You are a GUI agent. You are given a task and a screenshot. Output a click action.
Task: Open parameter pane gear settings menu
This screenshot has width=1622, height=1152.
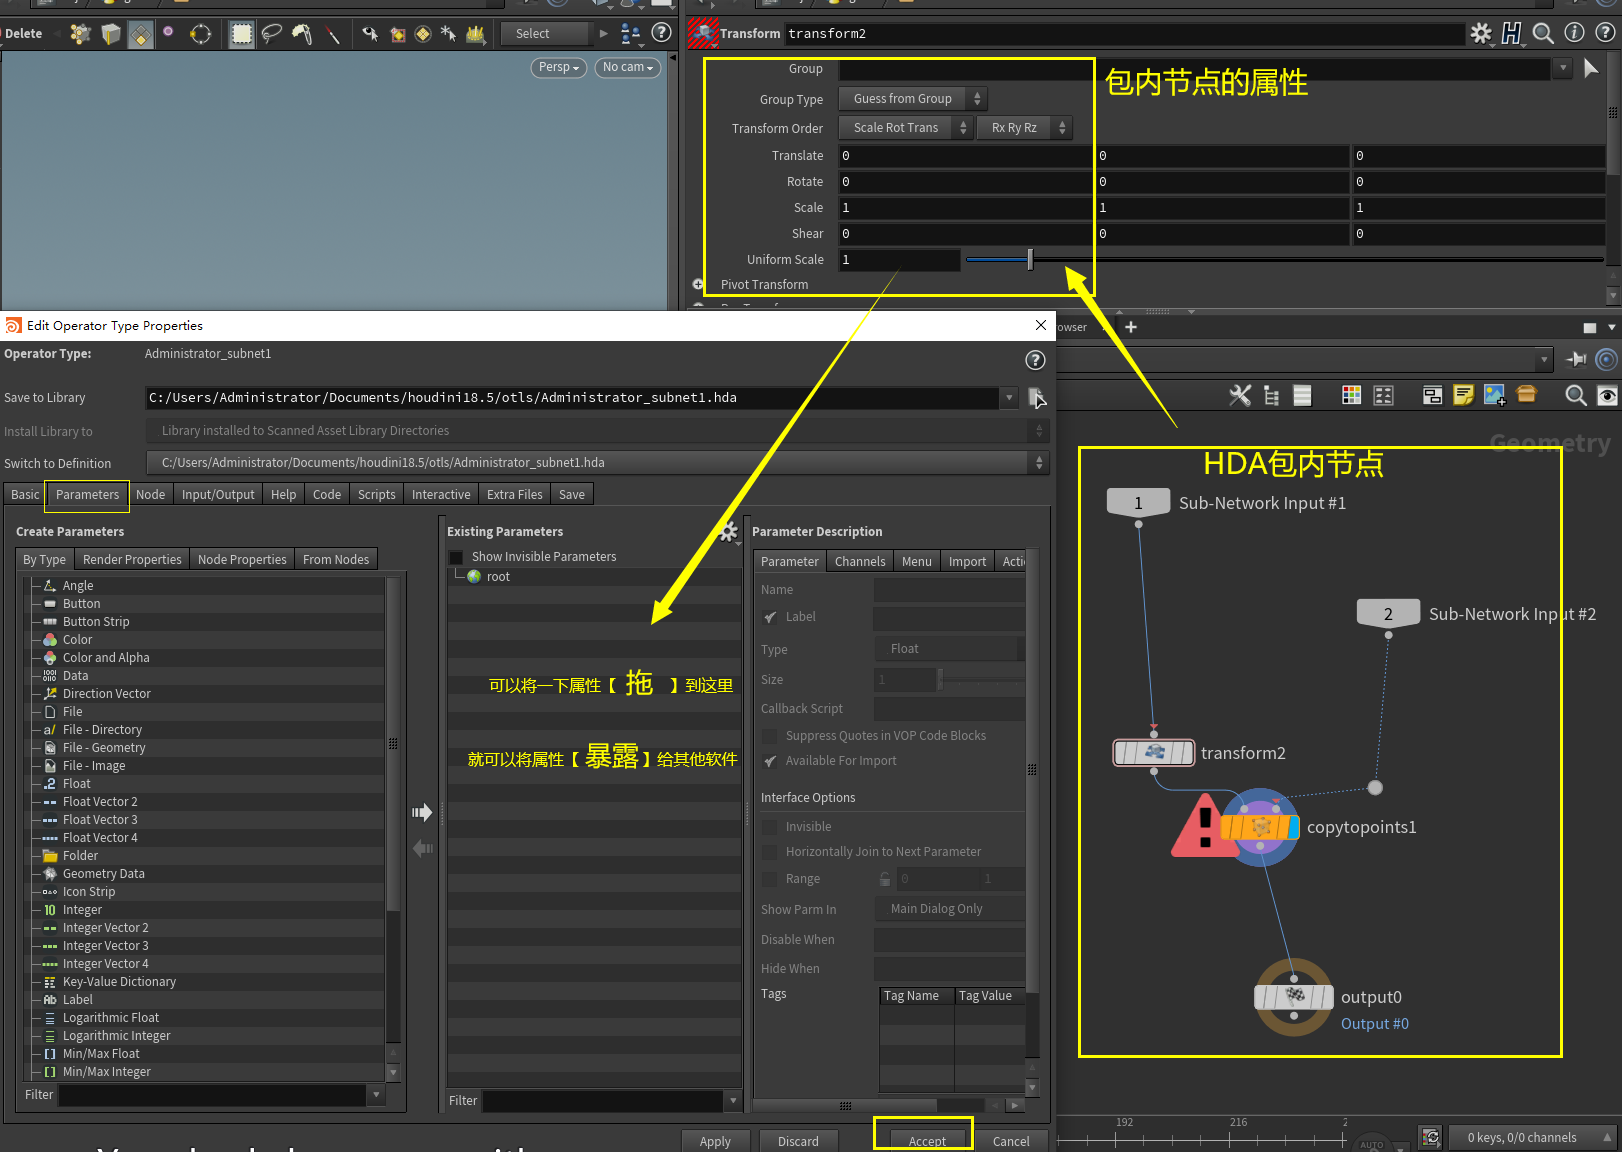point(1481,33)
